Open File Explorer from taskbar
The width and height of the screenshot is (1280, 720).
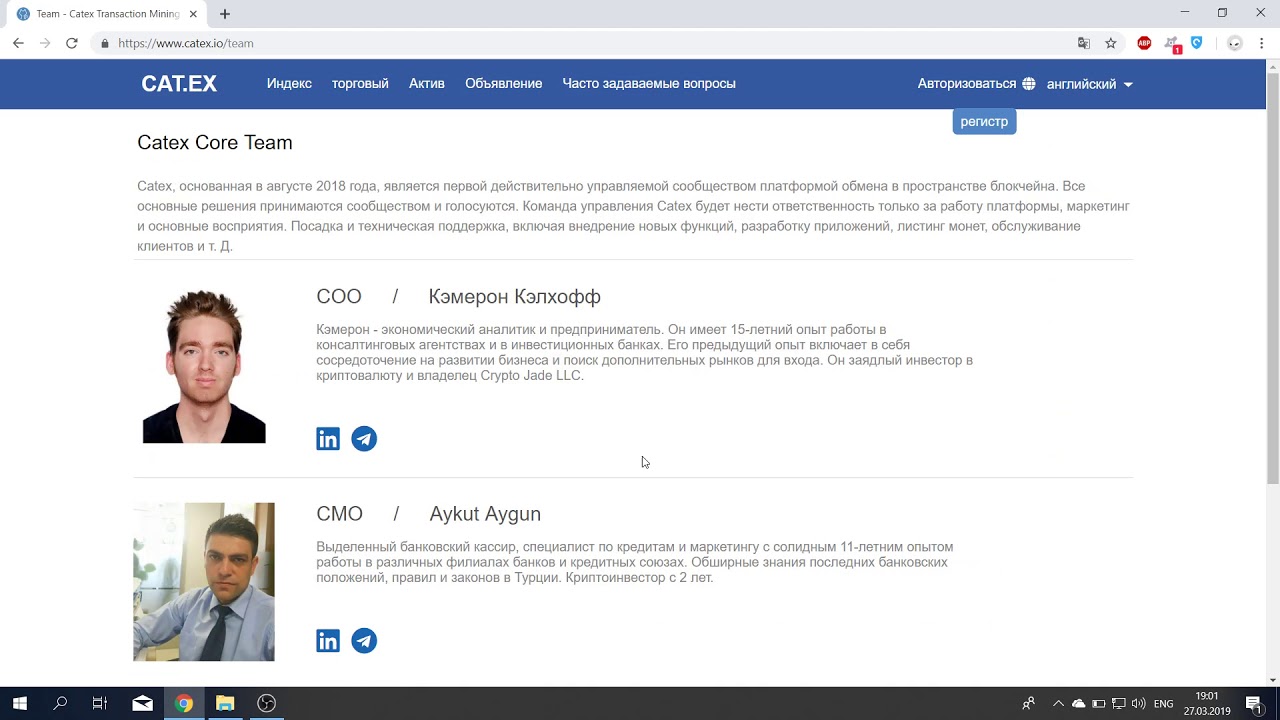pyautogui.click(x=225, y=703)
